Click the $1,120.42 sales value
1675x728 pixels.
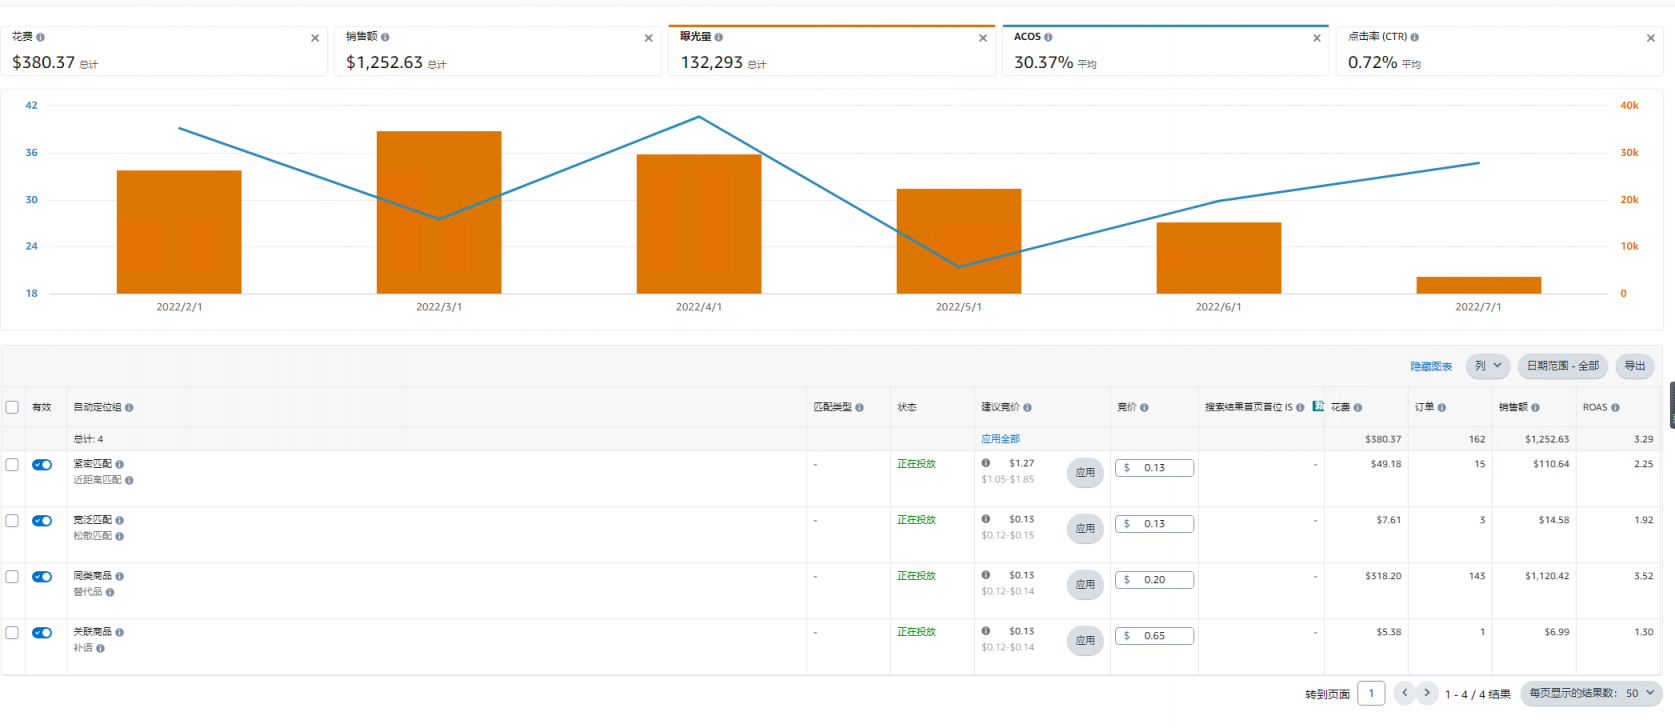(1547, 576)
